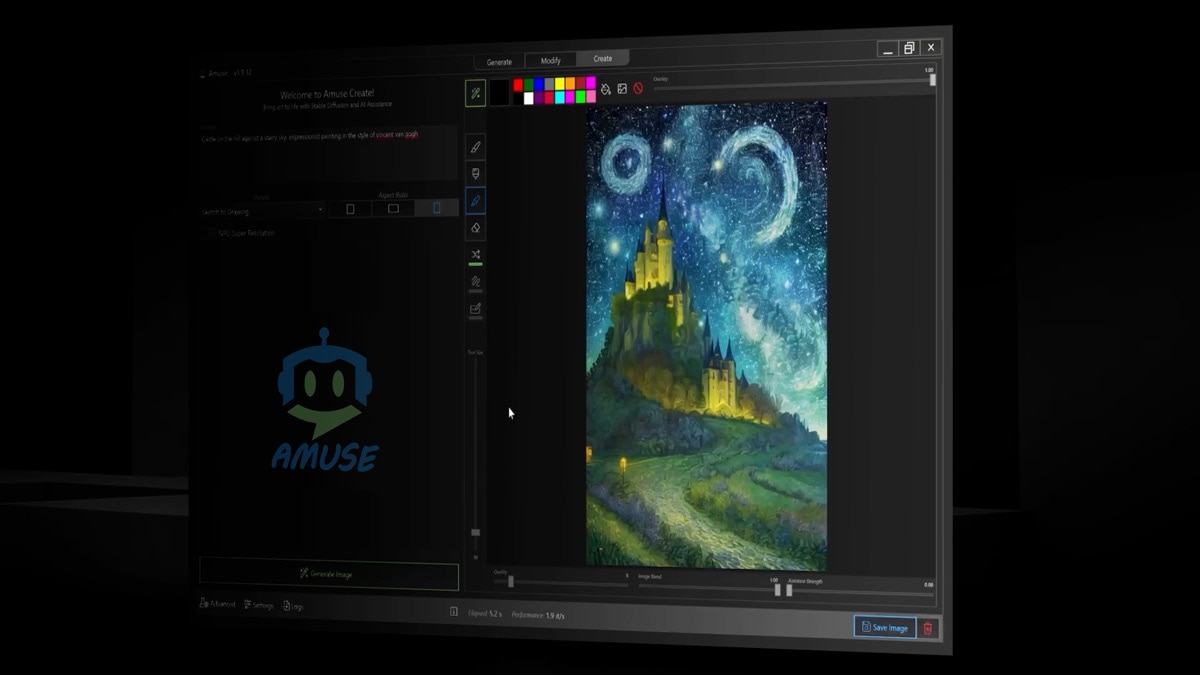Screen dimensions: 1200x675
Task: Pick the yellow color swatch
Action: click(560, 84)
